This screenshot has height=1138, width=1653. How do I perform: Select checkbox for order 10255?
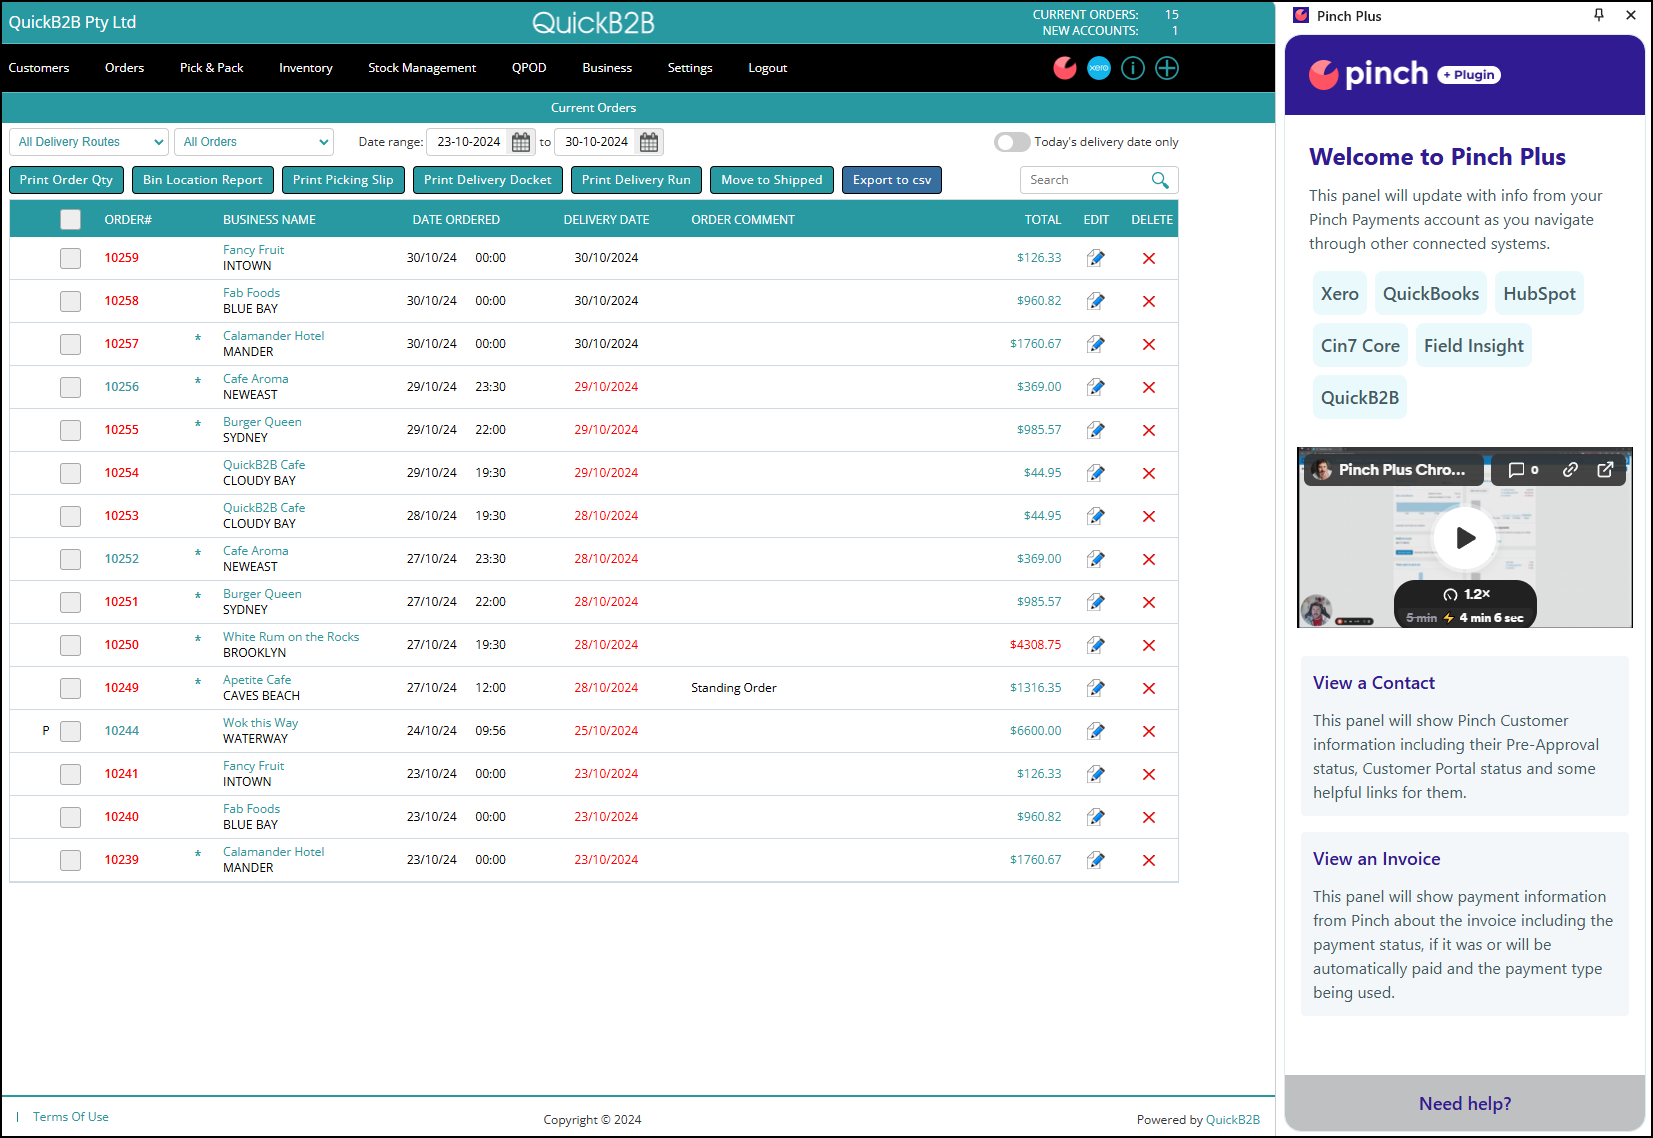[70, 430]
